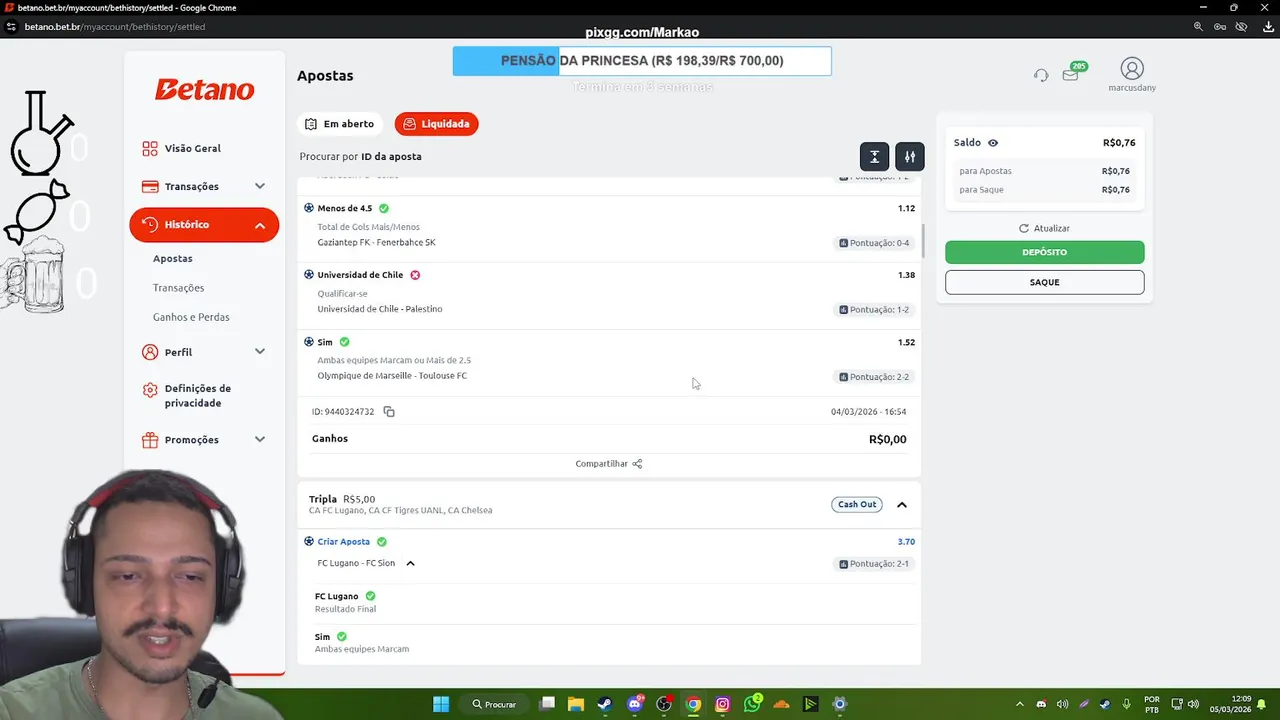Click taskbar Procurar search box
This screenshot has height=720, width=1280.
[x=495, y=704]
